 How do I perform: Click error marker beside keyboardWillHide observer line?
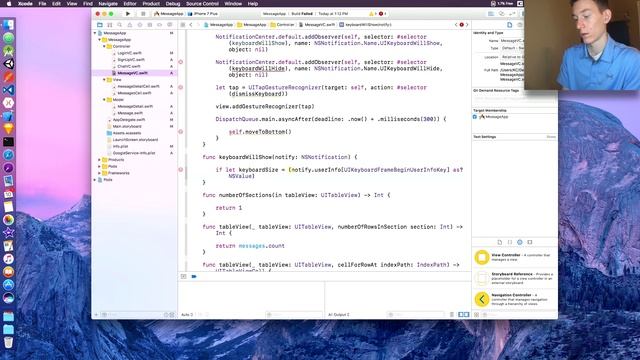[181, 62]
